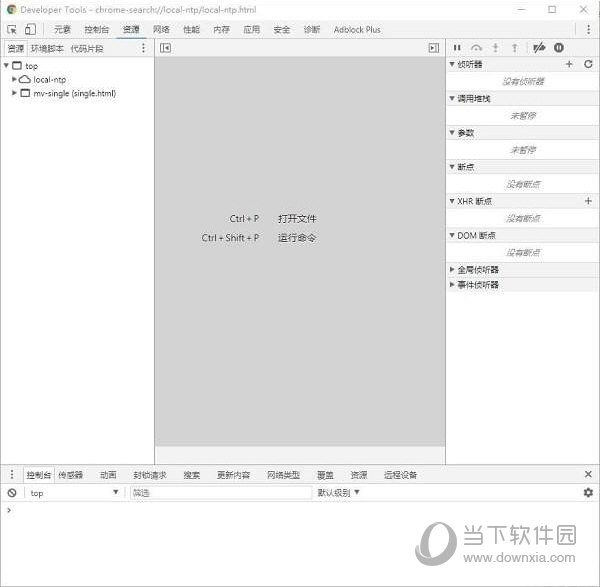Click the refresh icon in 侦听器 header
The height and width of the screenshot is (587, 600).
(588, 64)
